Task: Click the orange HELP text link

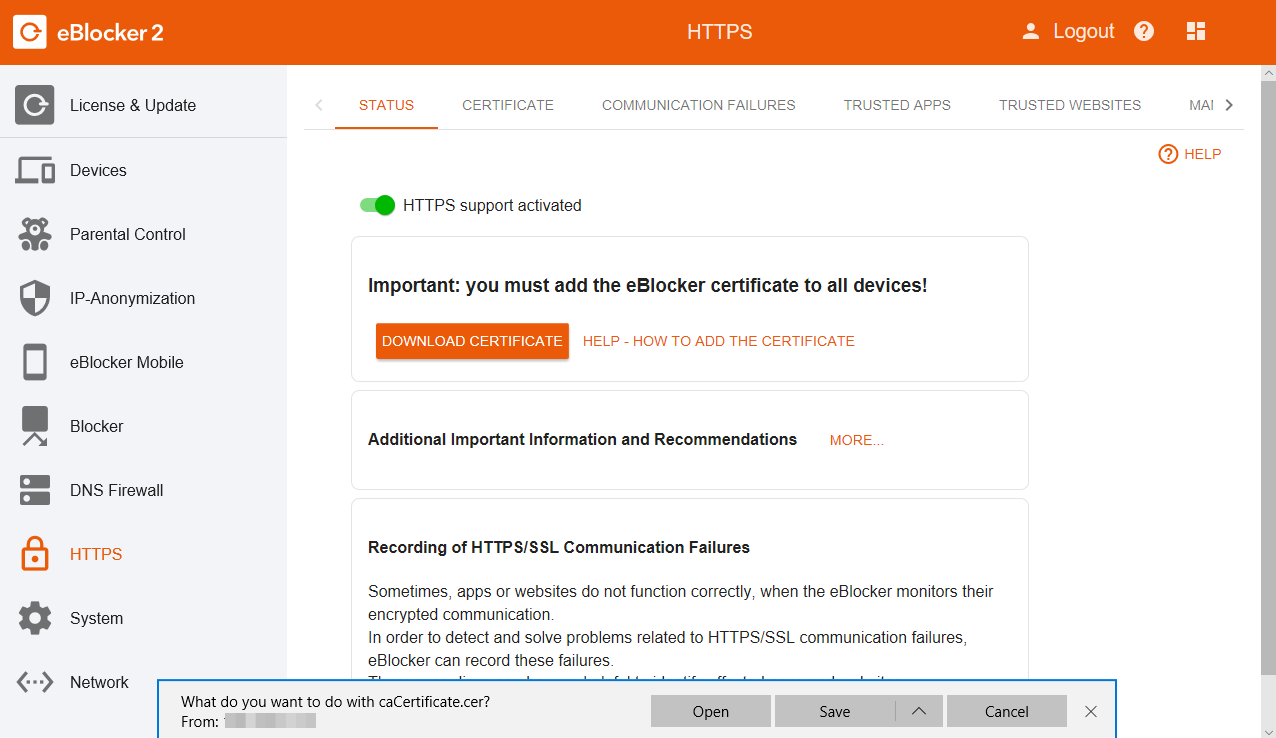Action: 1203,154
